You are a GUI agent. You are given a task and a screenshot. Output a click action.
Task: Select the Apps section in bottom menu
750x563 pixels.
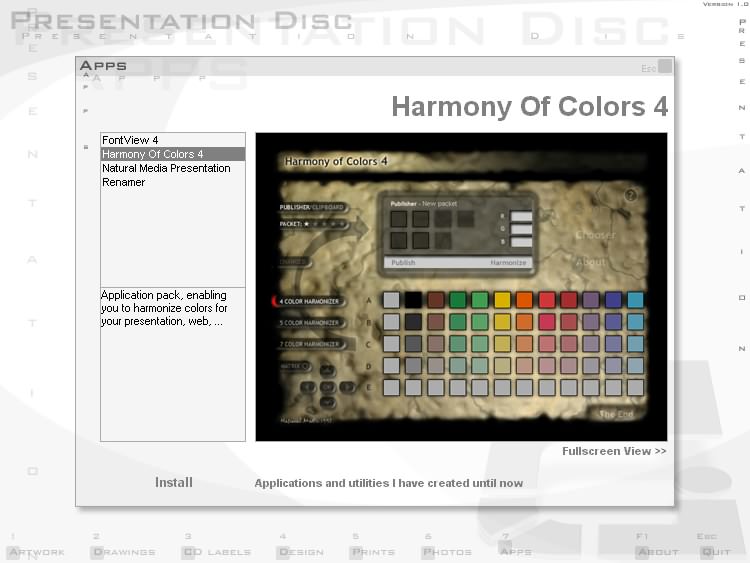[515, 551]
